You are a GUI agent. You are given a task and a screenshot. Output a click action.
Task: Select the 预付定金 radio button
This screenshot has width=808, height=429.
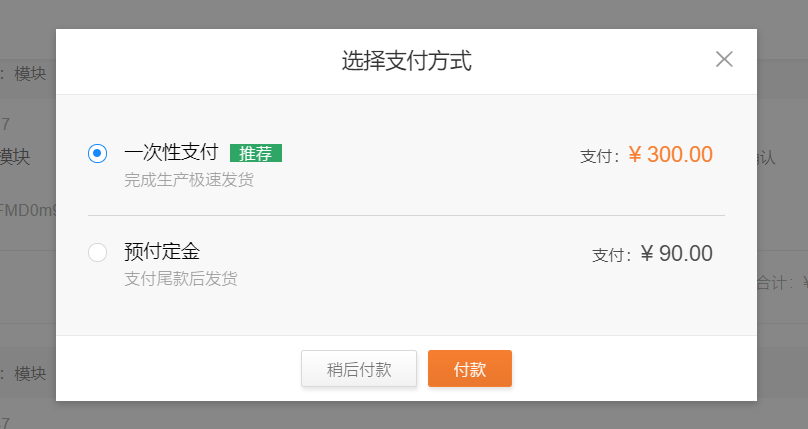[x=97, y=252]
